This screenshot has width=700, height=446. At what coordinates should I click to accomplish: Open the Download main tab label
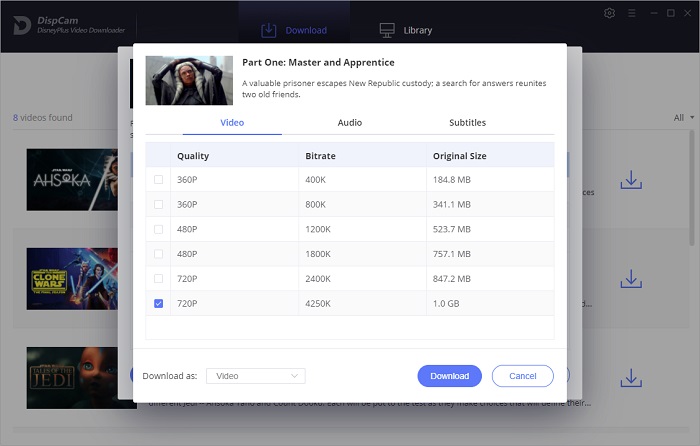pyautogui.click(x=306, y=30)
